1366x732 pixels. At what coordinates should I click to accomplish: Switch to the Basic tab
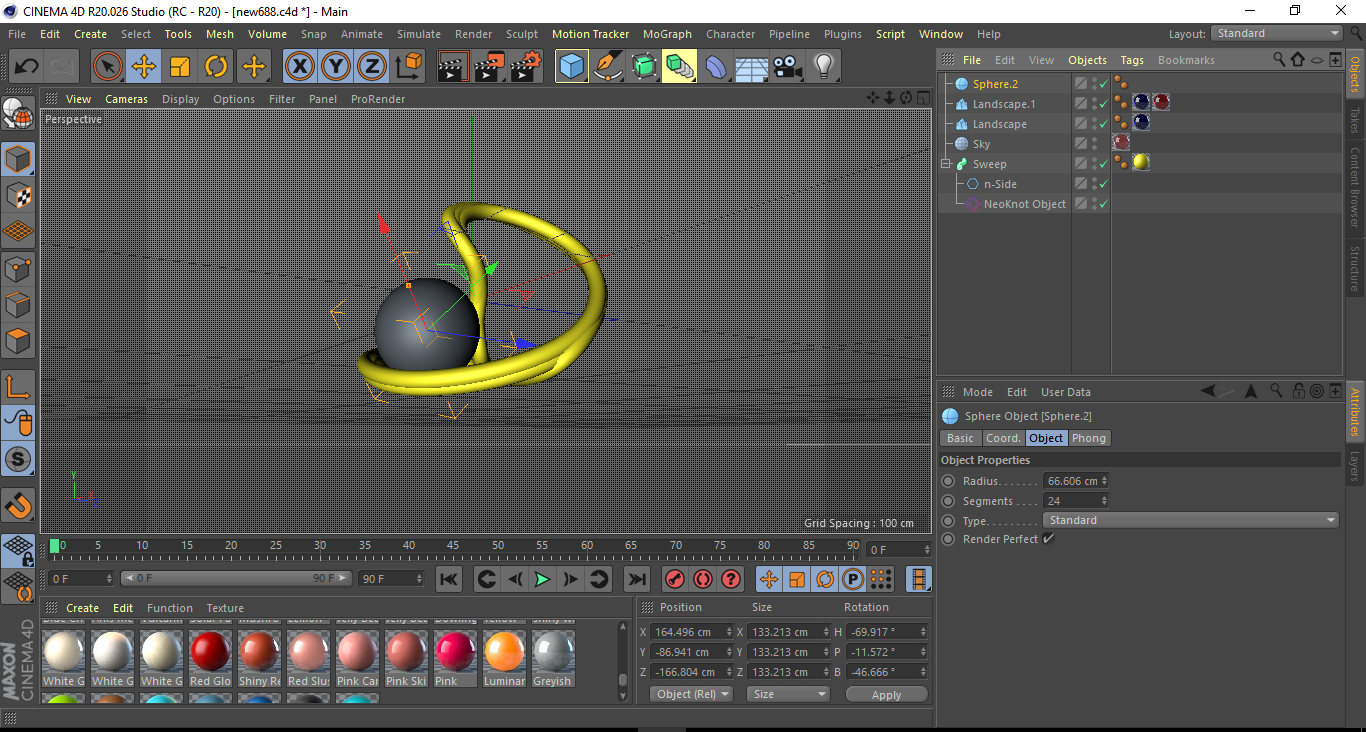960,438
